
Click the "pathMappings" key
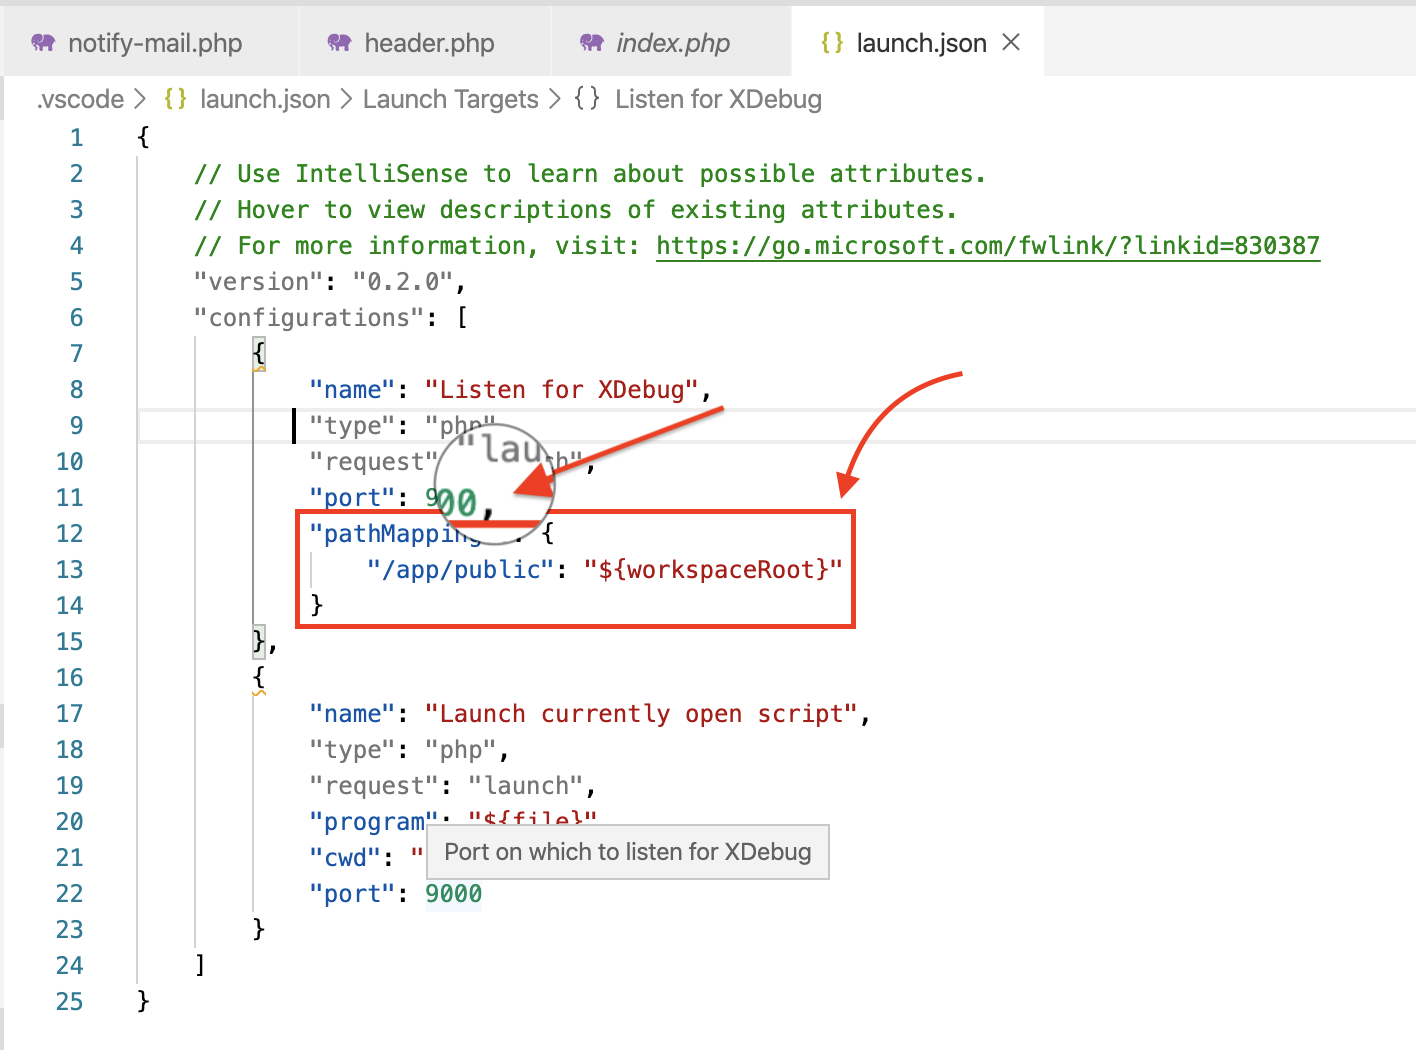pos(395,534)
